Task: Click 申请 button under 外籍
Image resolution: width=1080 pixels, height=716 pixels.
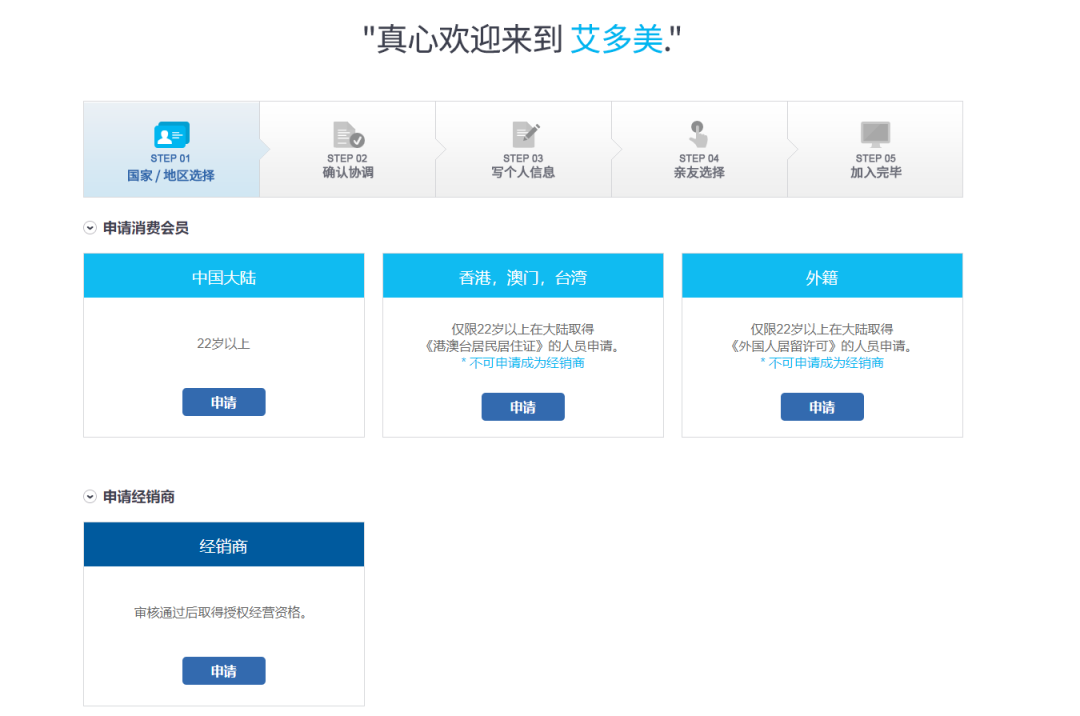Action: tap(822, 407)
